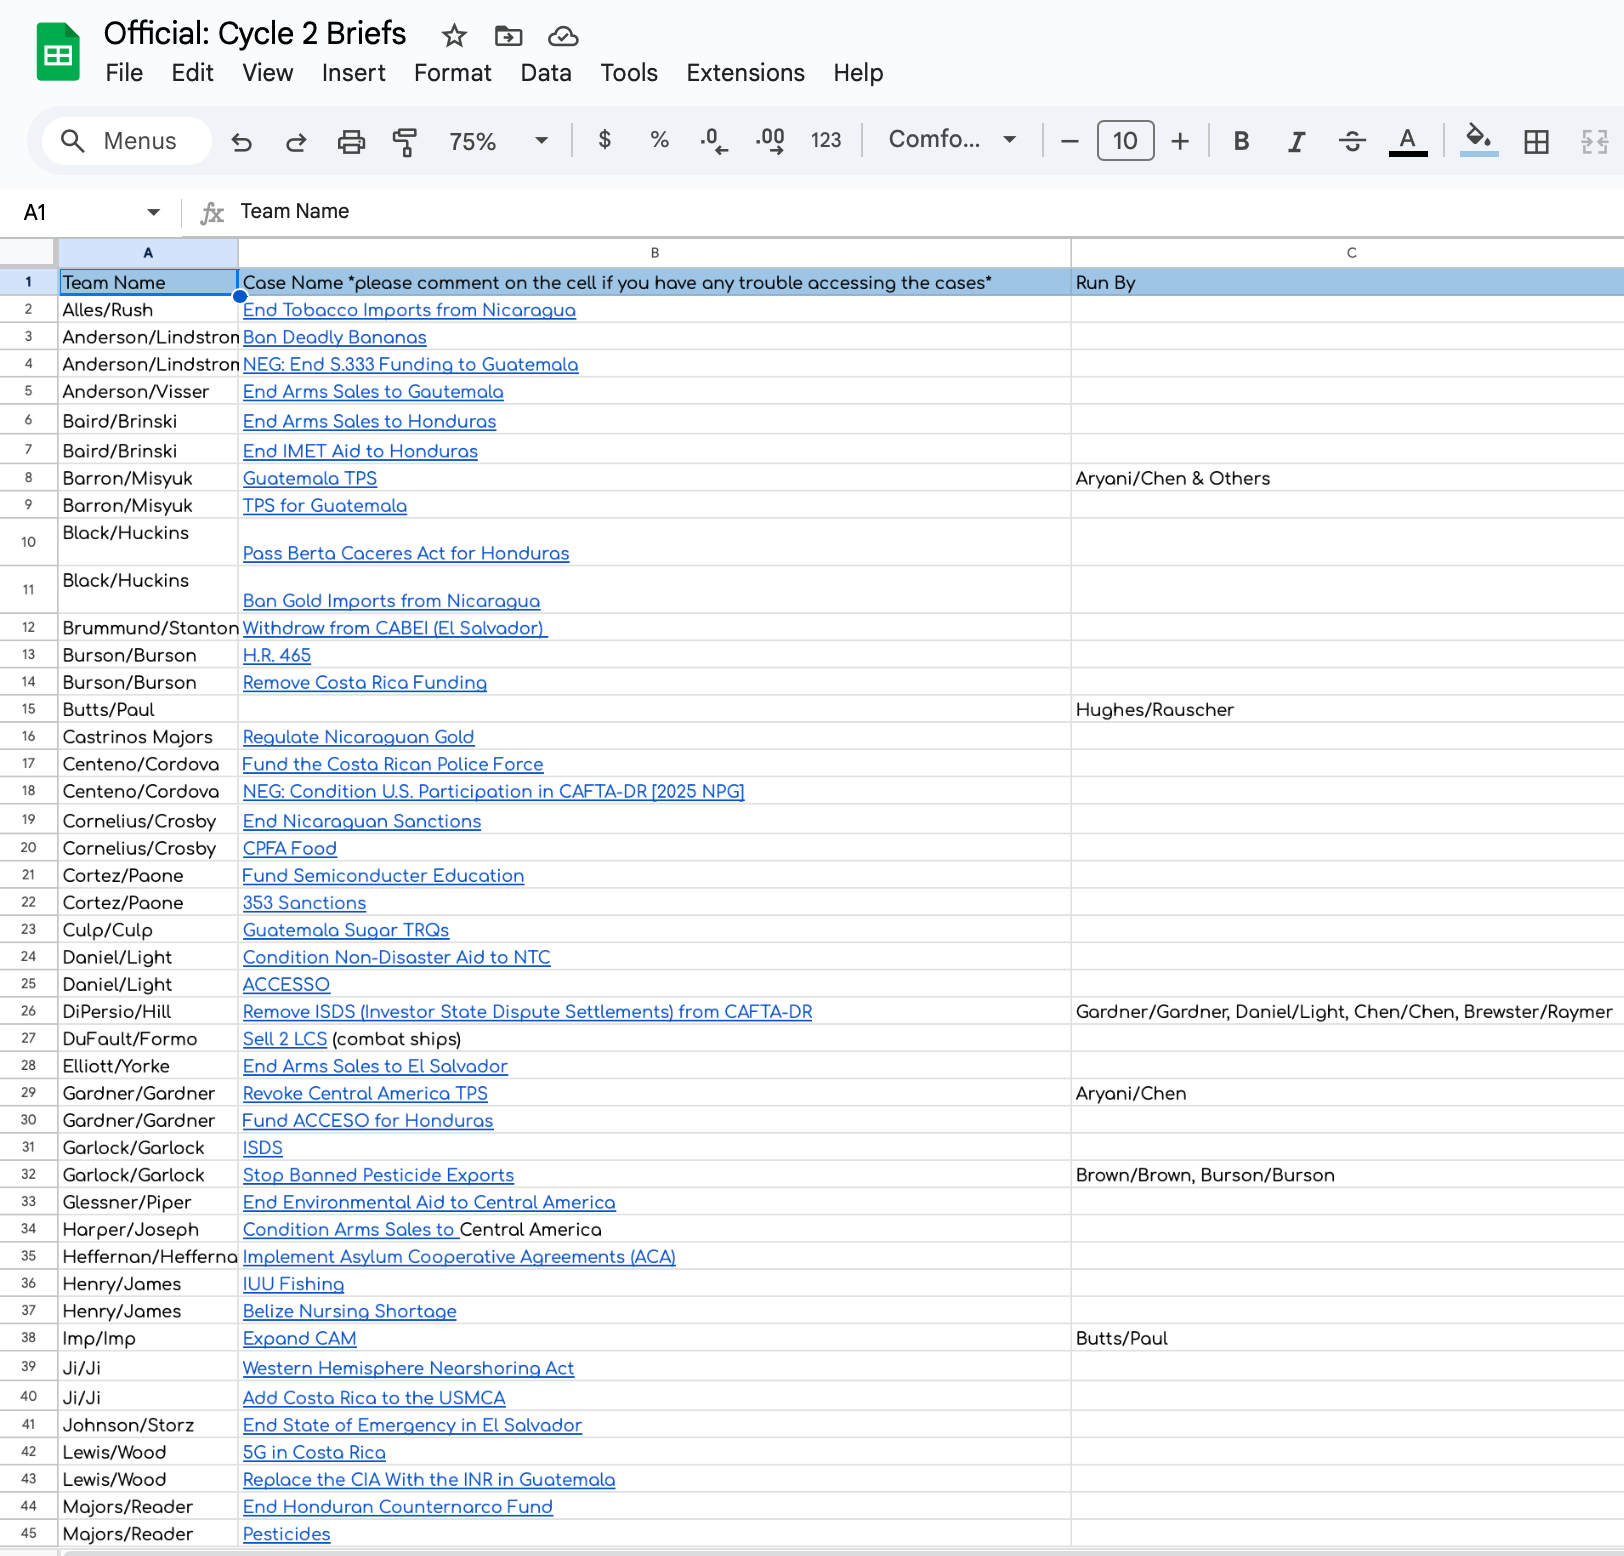Open the Ban Deadly Bananas link
Viewport: 1624px width, 1556px height.
(335, 337)
